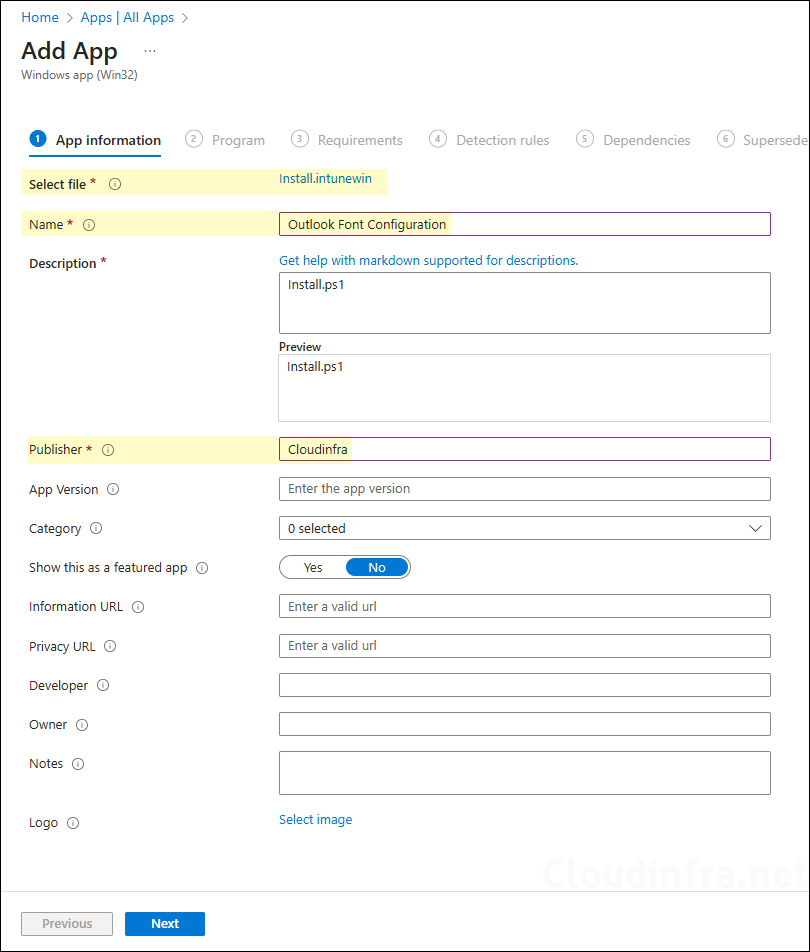The width and height of the screenshot is (810, 952).
Task: Click Select image to add a logo
Action: [x=315, y=819]
